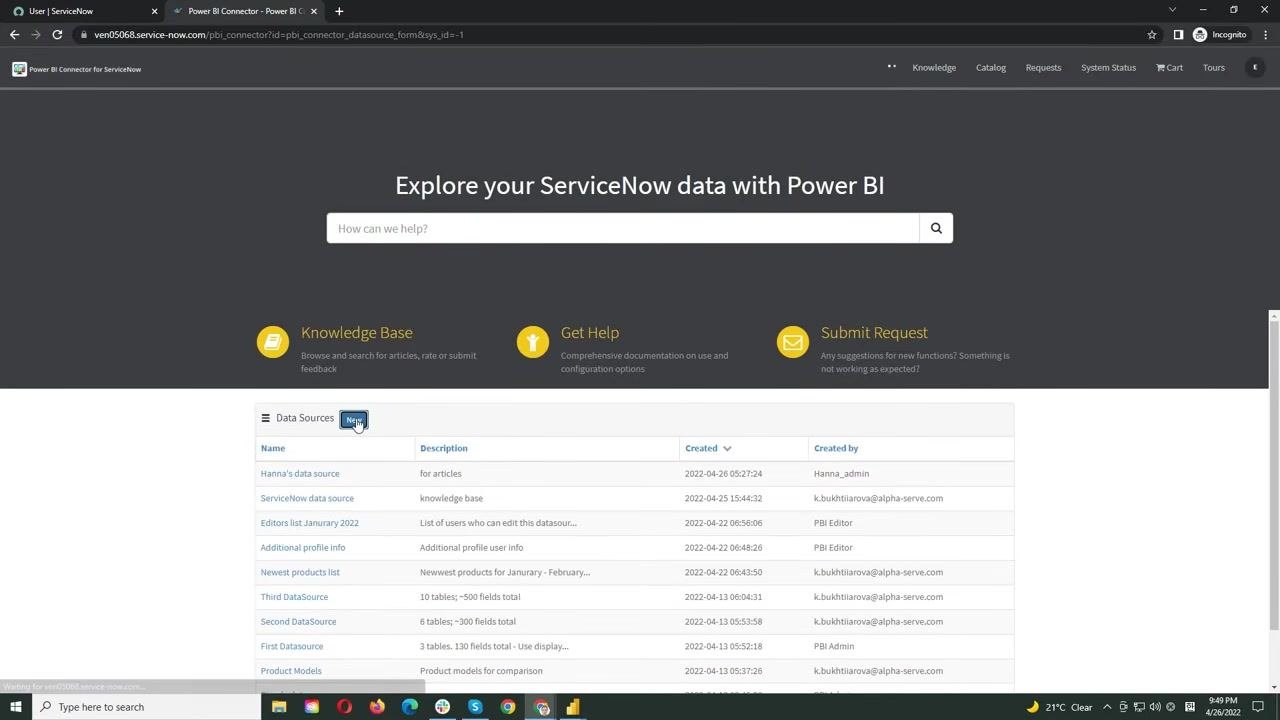The width and height of the screenshot is (1280, 720).
Task: Click the timestamp '2022-04-25 15:44:32'
Action: pyautogui.click(x=723, y=498)
